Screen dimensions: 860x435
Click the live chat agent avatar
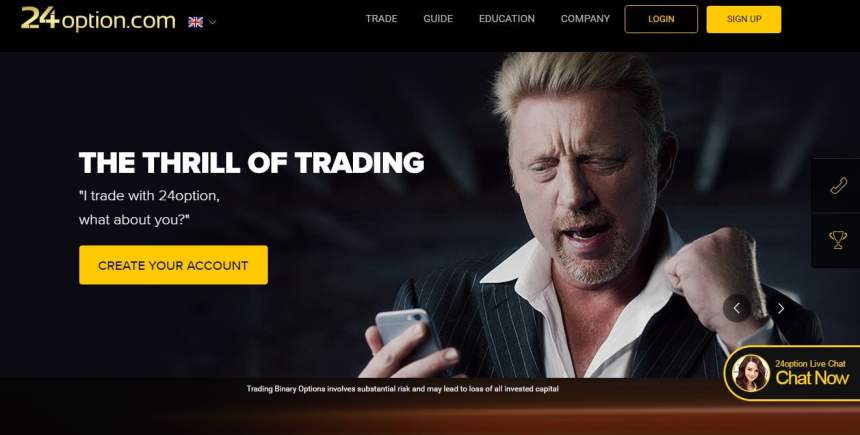750,373
